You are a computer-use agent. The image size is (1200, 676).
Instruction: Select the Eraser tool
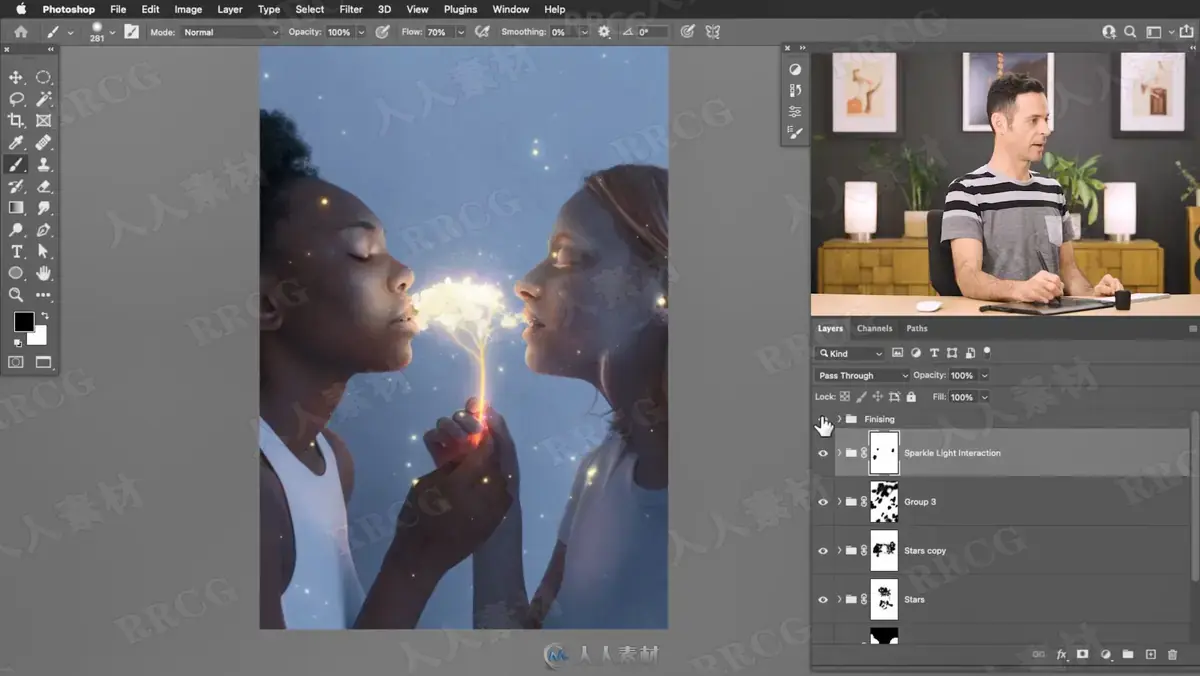pyautogui.click(x=43, y=186)
